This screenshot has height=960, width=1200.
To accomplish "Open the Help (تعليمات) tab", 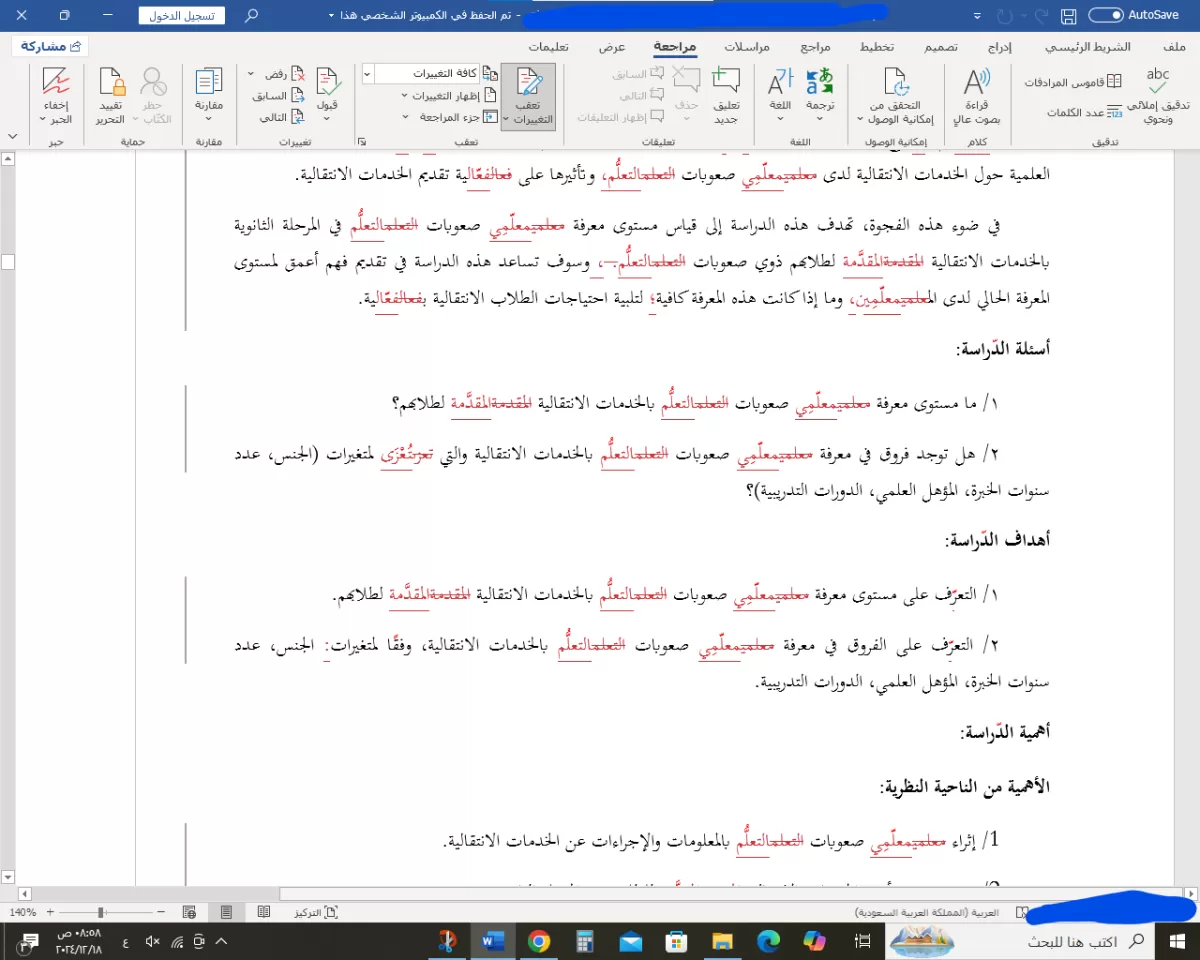I will point(549,47).
